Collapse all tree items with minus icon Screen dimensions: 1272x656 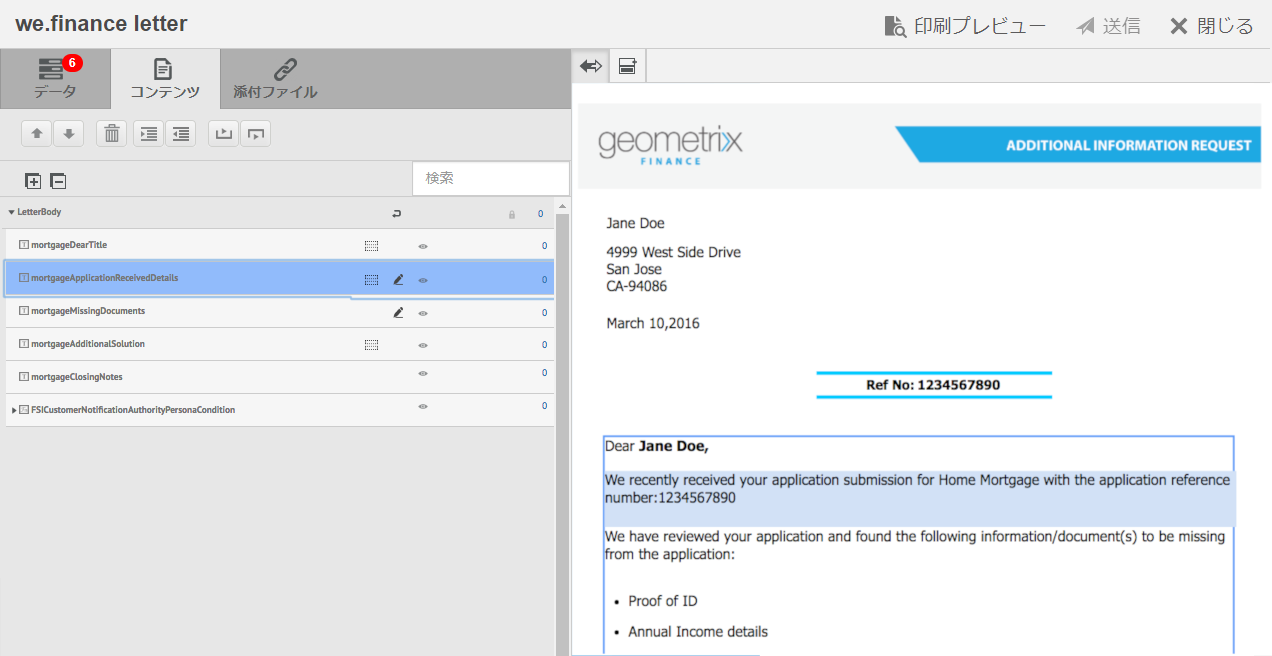point(58,181)
